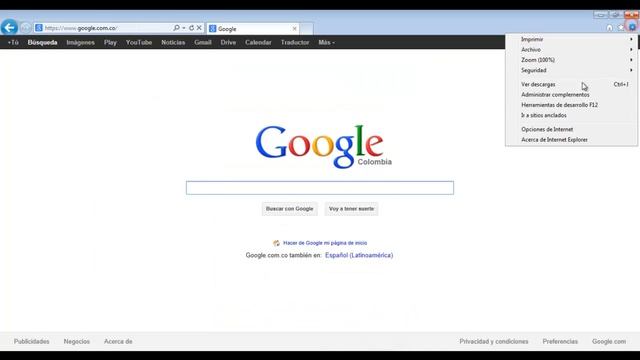Open Play from Google bar
640x360 pixels.
point(110,42)
